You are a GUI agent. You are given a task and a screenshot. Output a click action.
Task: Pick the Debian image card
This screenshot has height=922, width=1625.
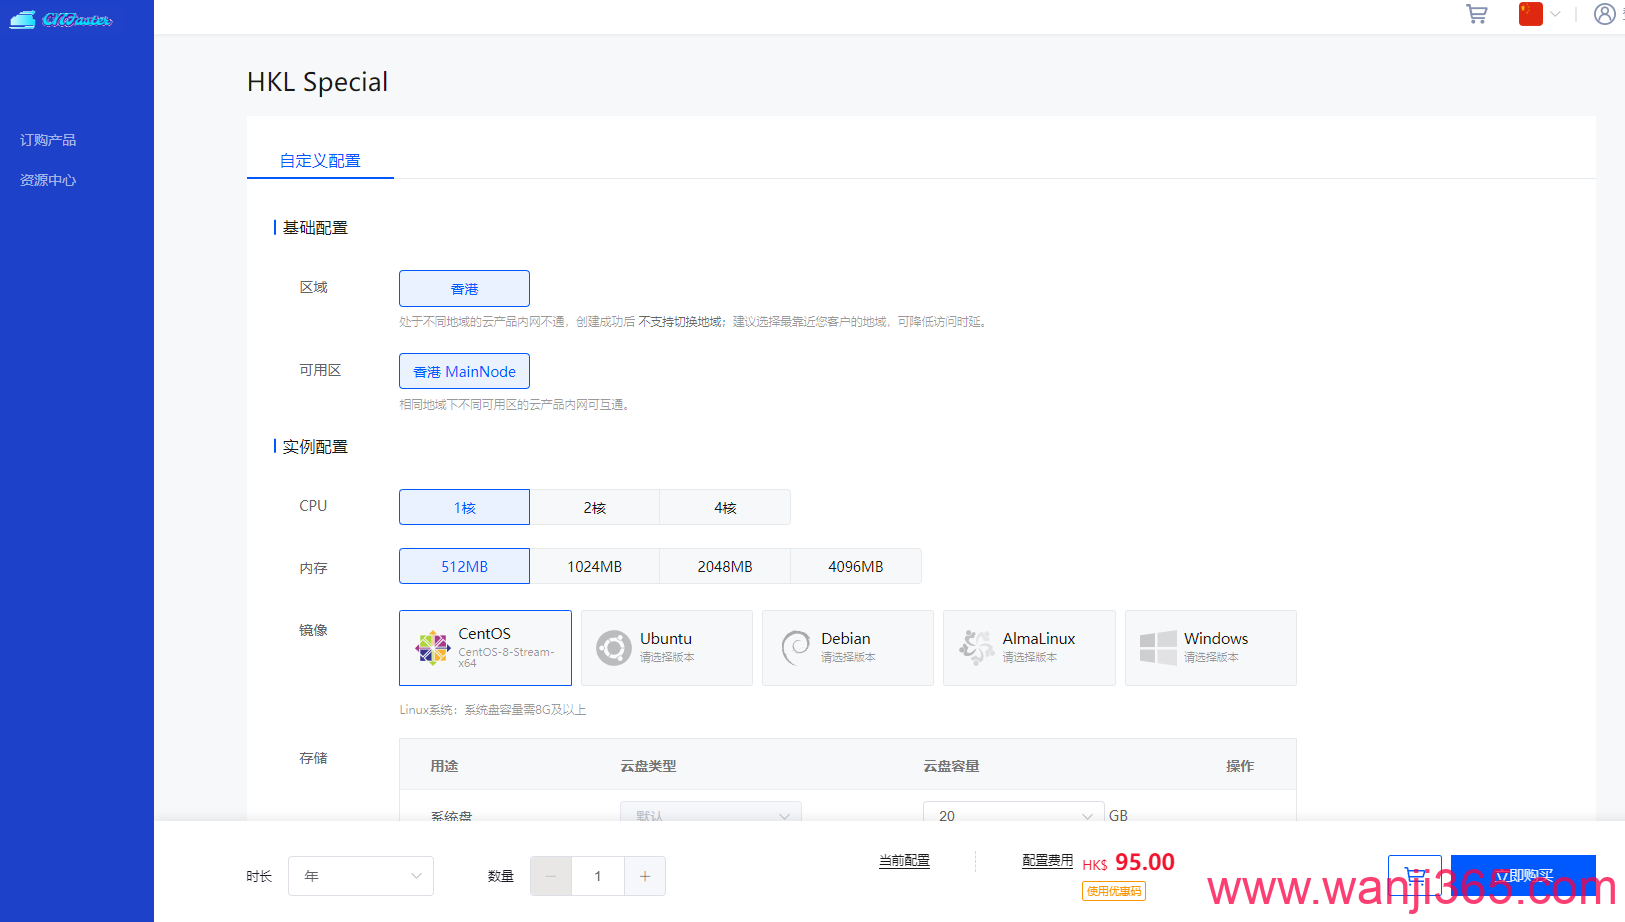pos(848,648)
